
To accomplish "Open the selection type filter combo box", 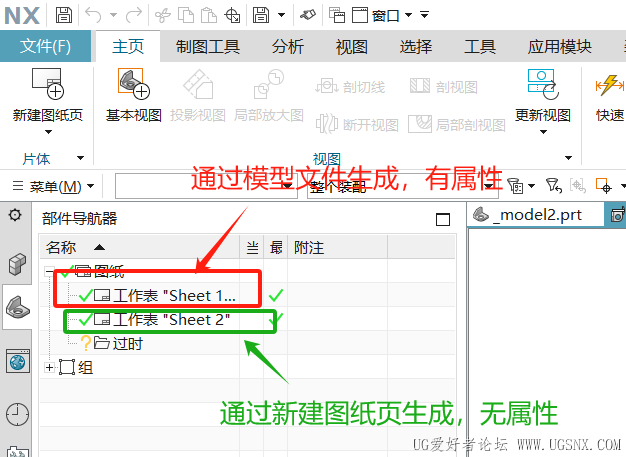I will click(206, 186).
